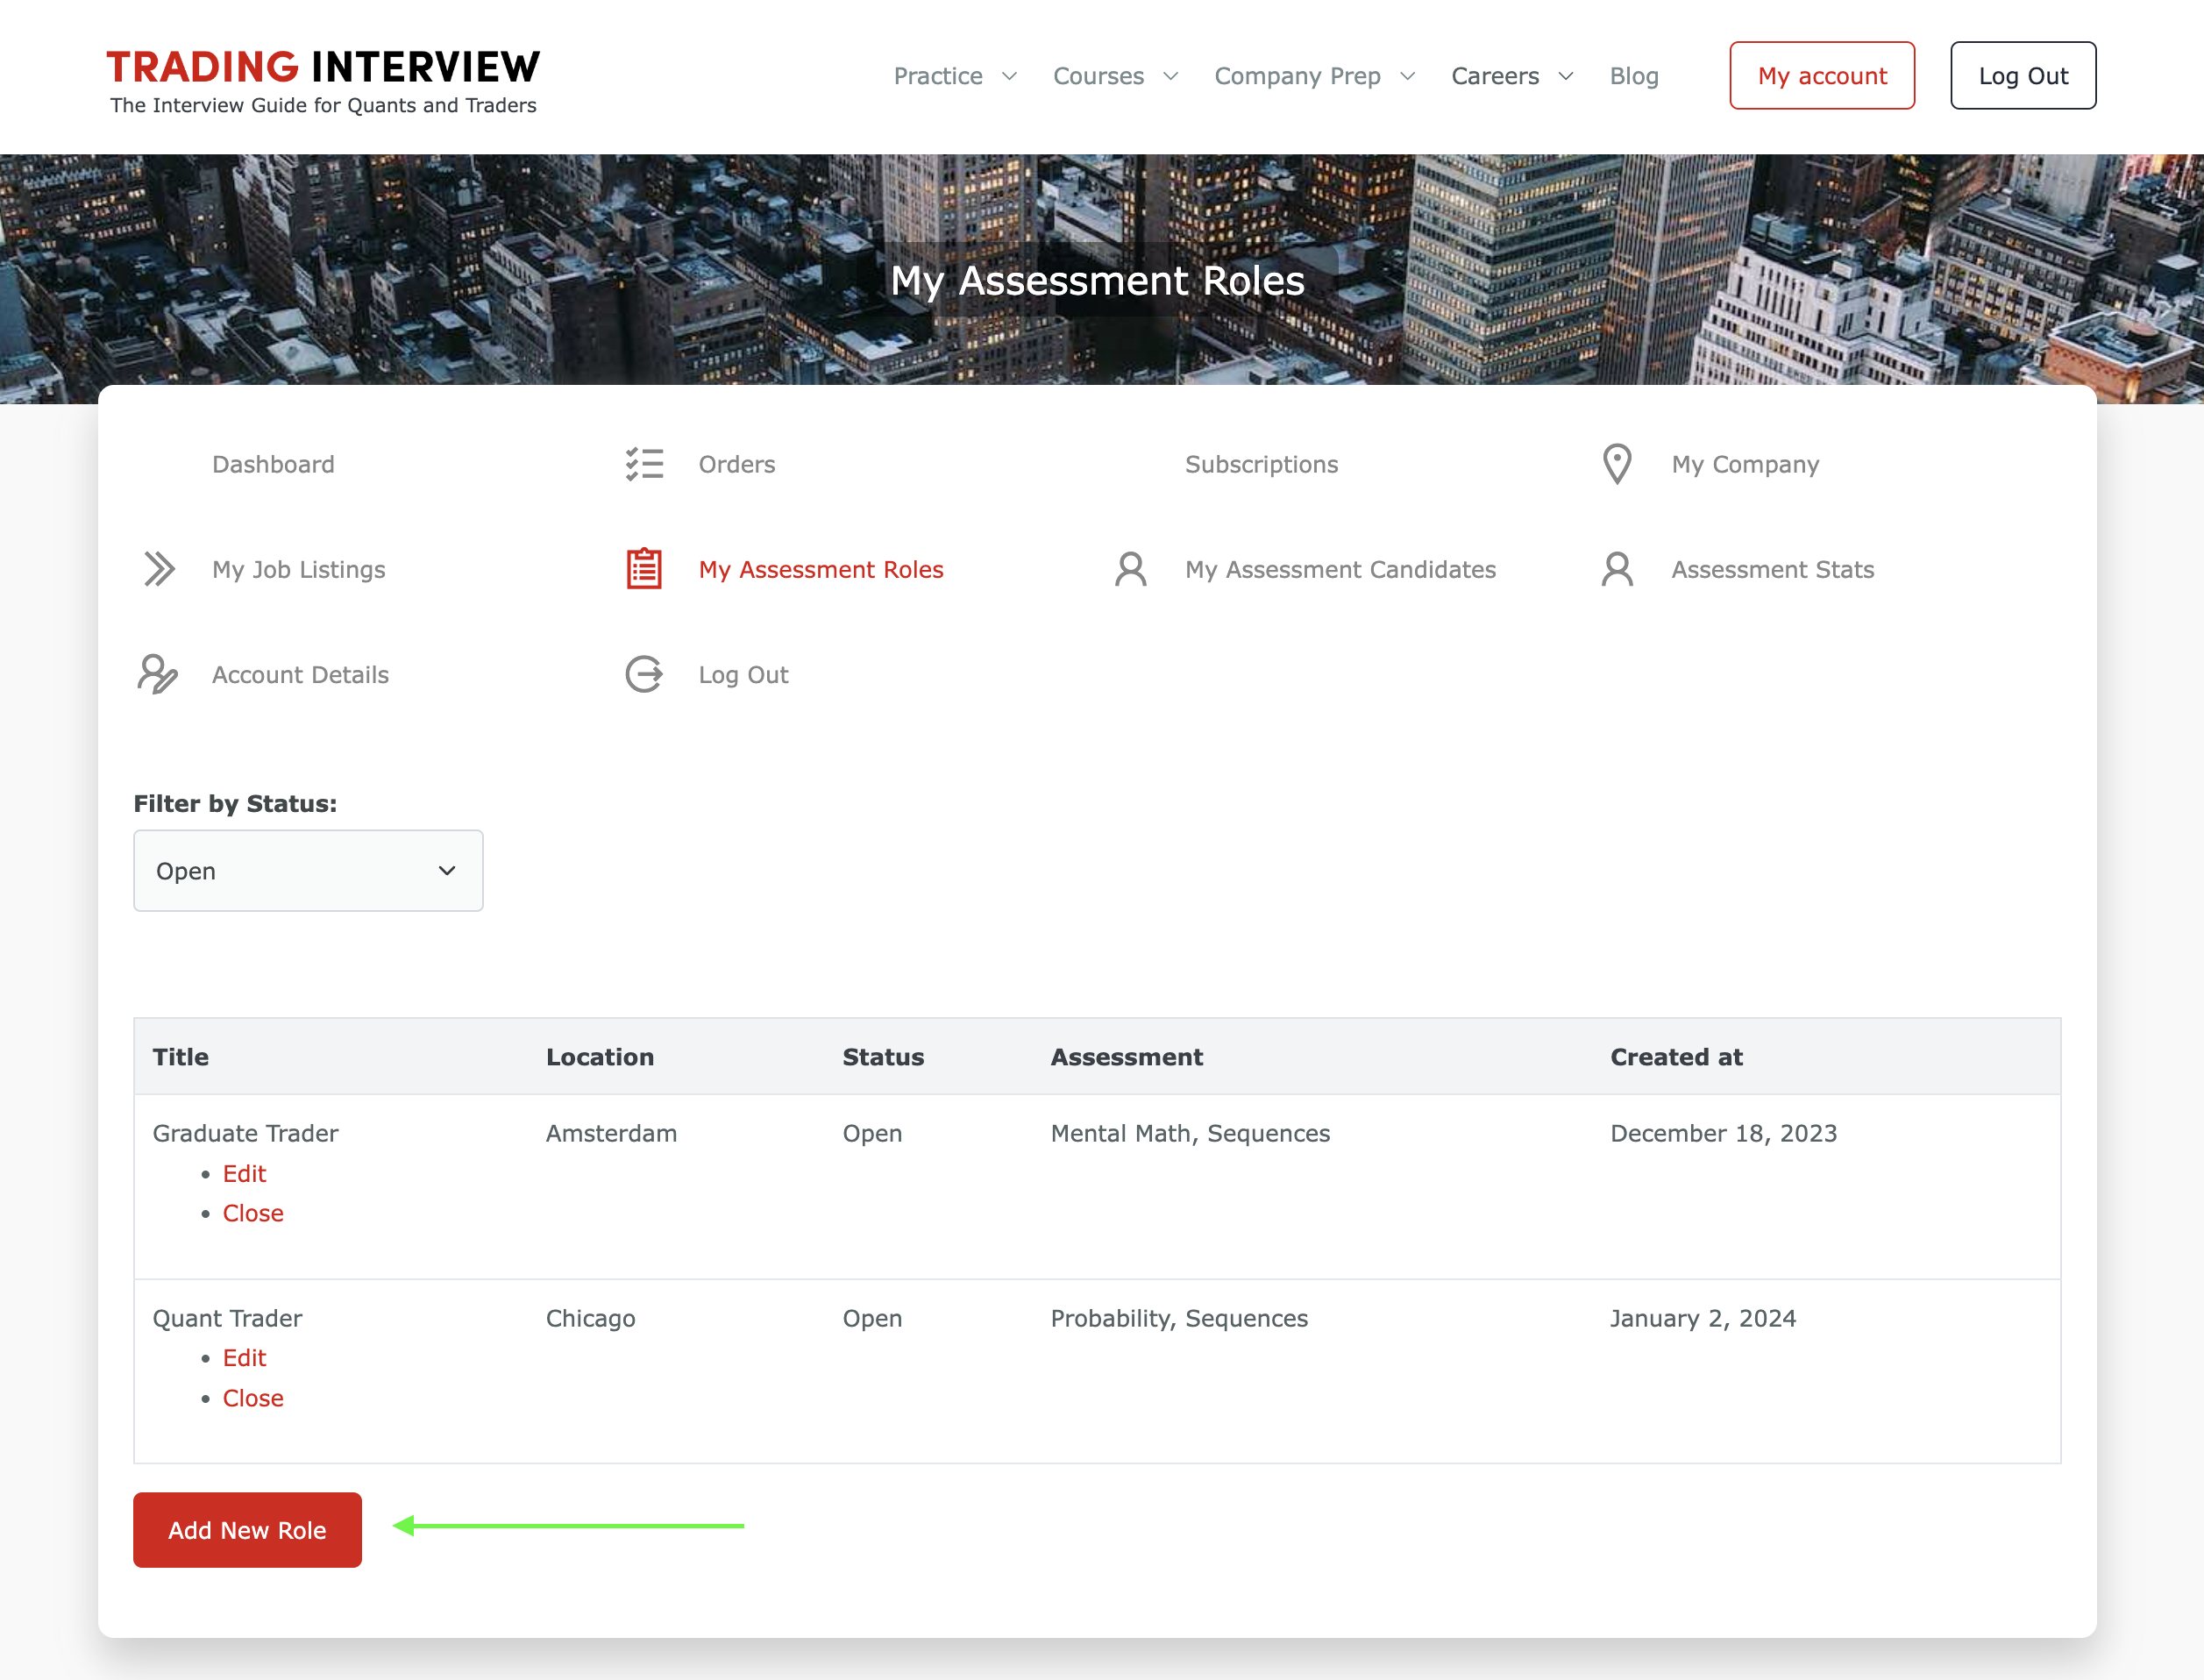This screenshot has height=1680, width=2204.
Task: Expand the Practice menu chevron
Action: click(1009, 76)
